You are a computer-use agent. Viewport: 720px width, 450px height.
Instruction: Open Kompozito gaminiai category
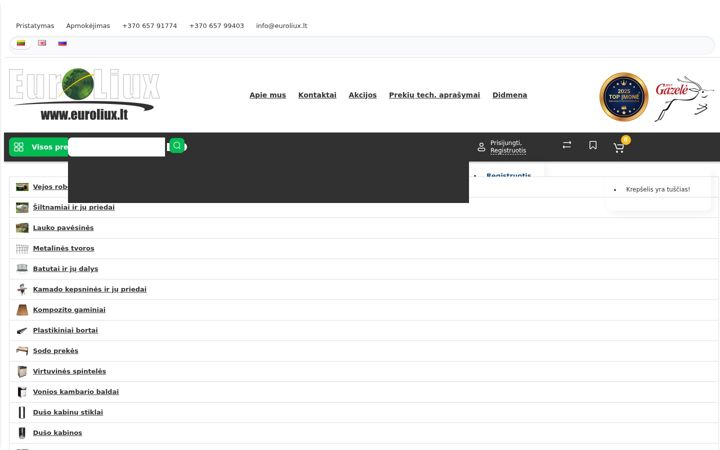pyautogui.click(x=69, y=310)
